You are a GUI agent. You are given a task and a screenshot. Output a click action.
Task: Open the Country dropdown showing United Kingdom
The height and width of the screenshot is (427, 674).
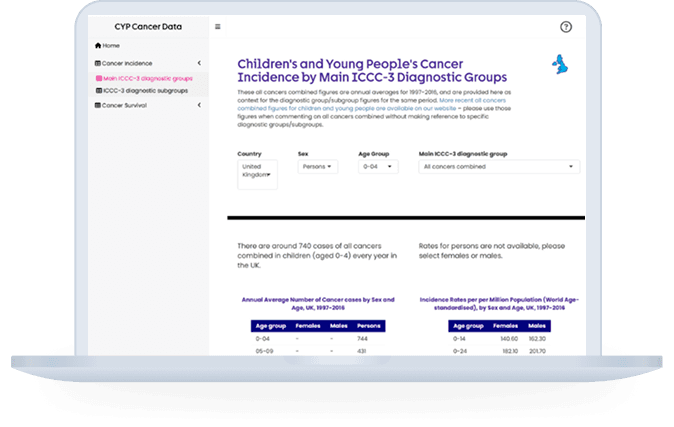pos(257,174)
